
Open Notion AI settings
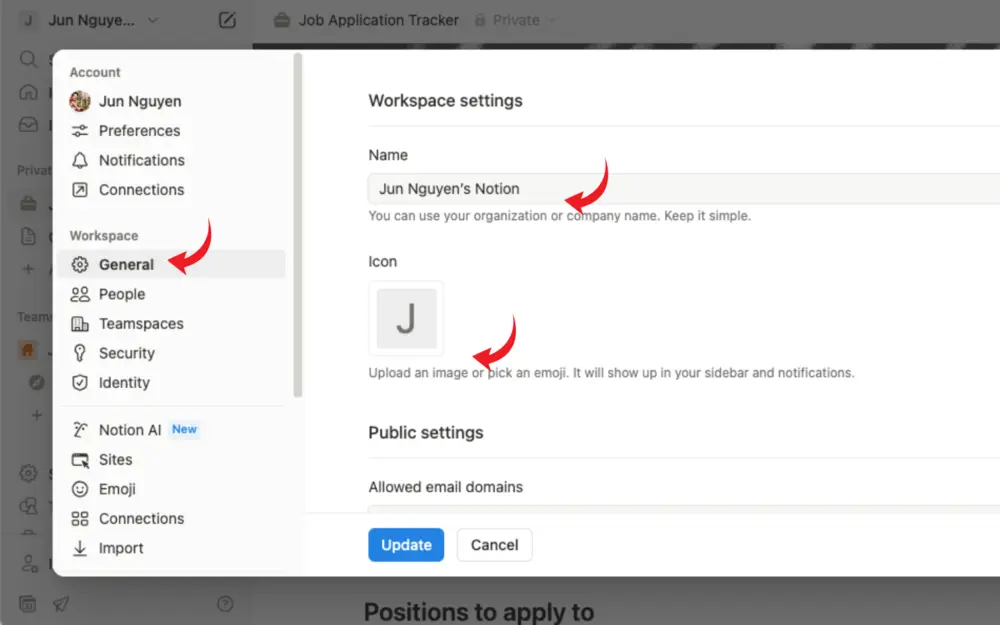[x=171, y=430]
